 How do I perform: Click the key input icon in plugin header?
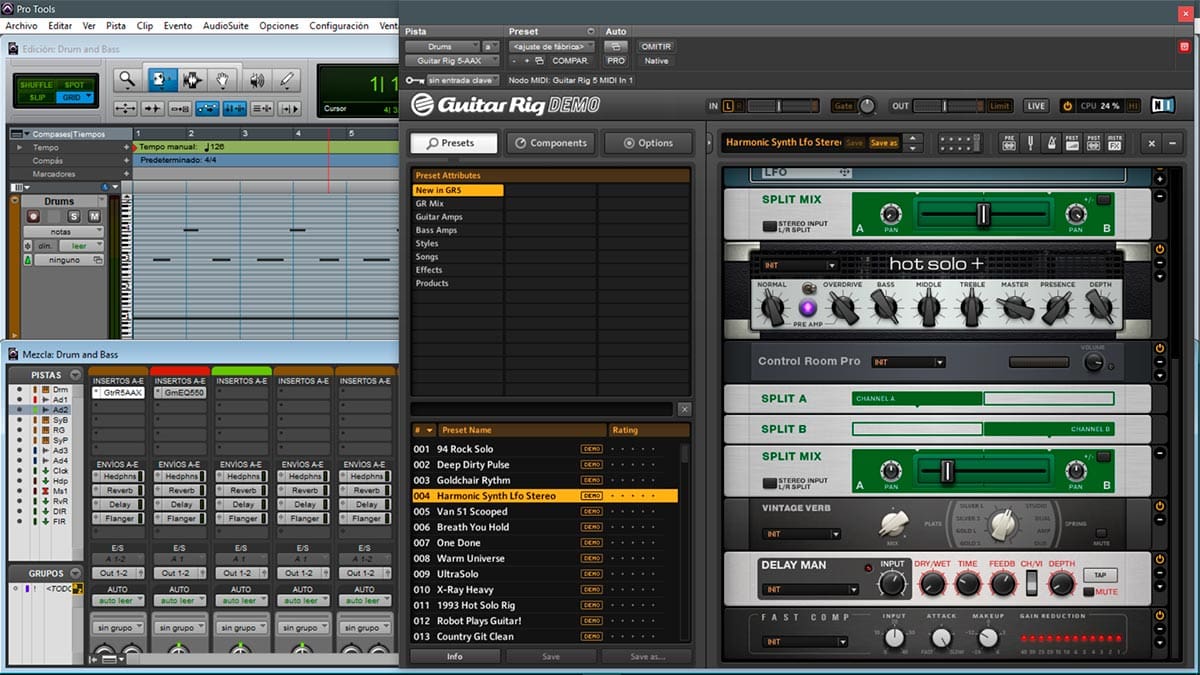[x=413, y=79]
